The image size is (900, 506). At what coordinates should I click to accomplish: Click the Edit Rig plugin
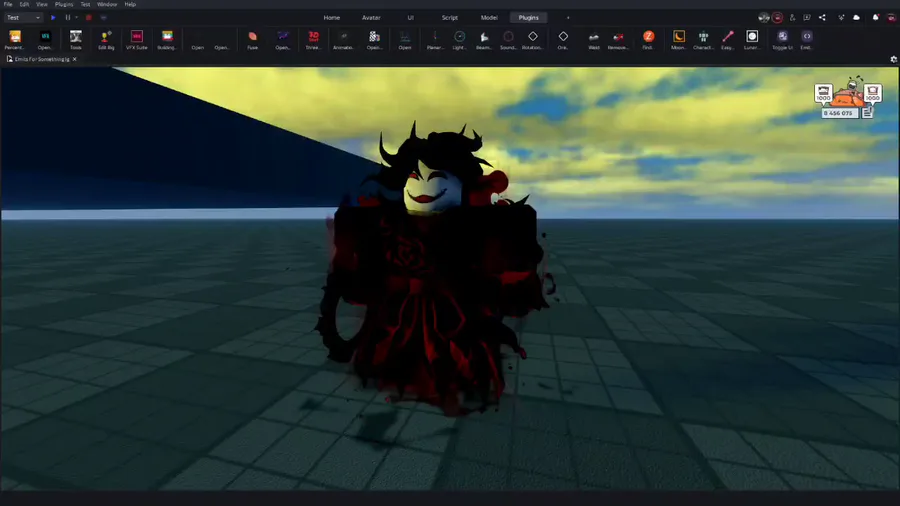click(x=106, y=39)
